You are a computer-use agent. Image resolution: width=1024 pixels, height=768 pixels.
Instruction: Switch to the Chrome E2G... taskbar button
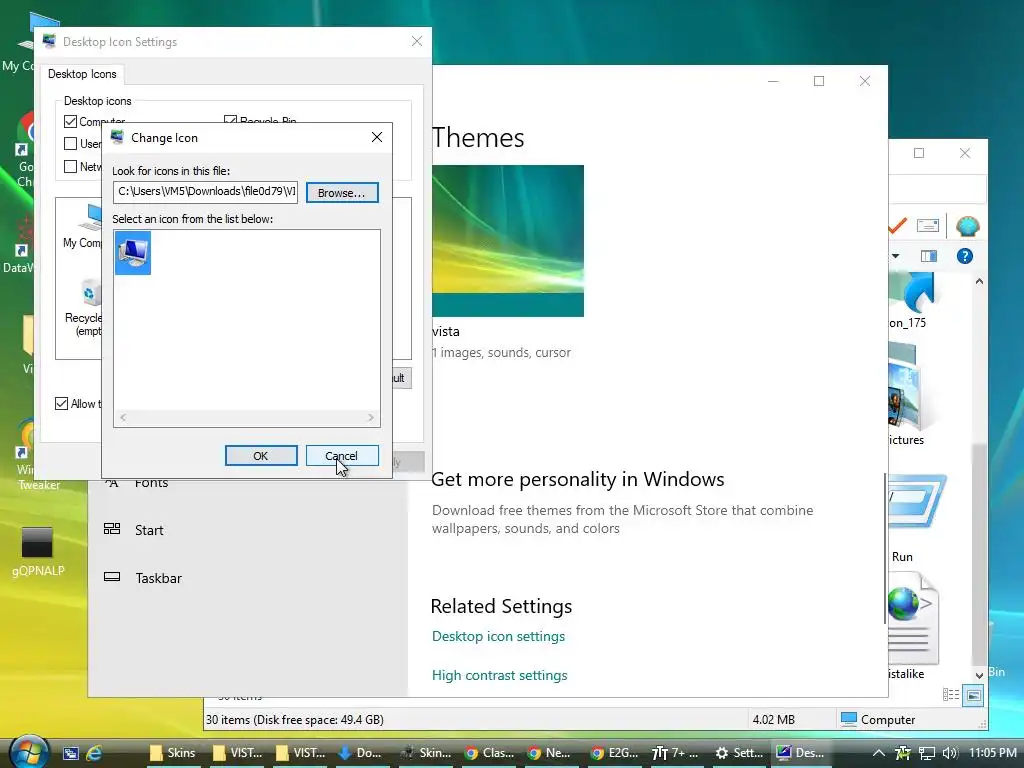(x=614, y=753)
